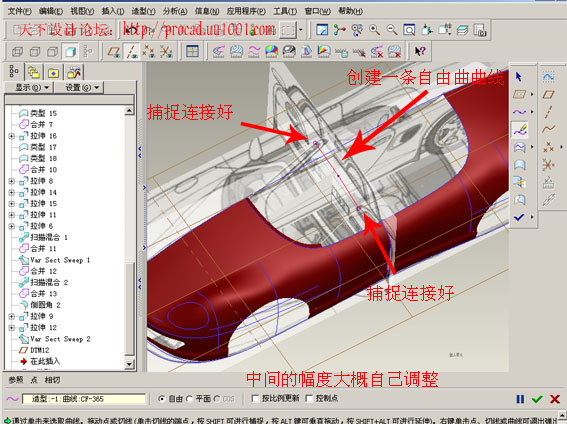This screenshot has width=567, height=424.
Task: Click the green checkmark to accept curve
Action: (537, 399)
